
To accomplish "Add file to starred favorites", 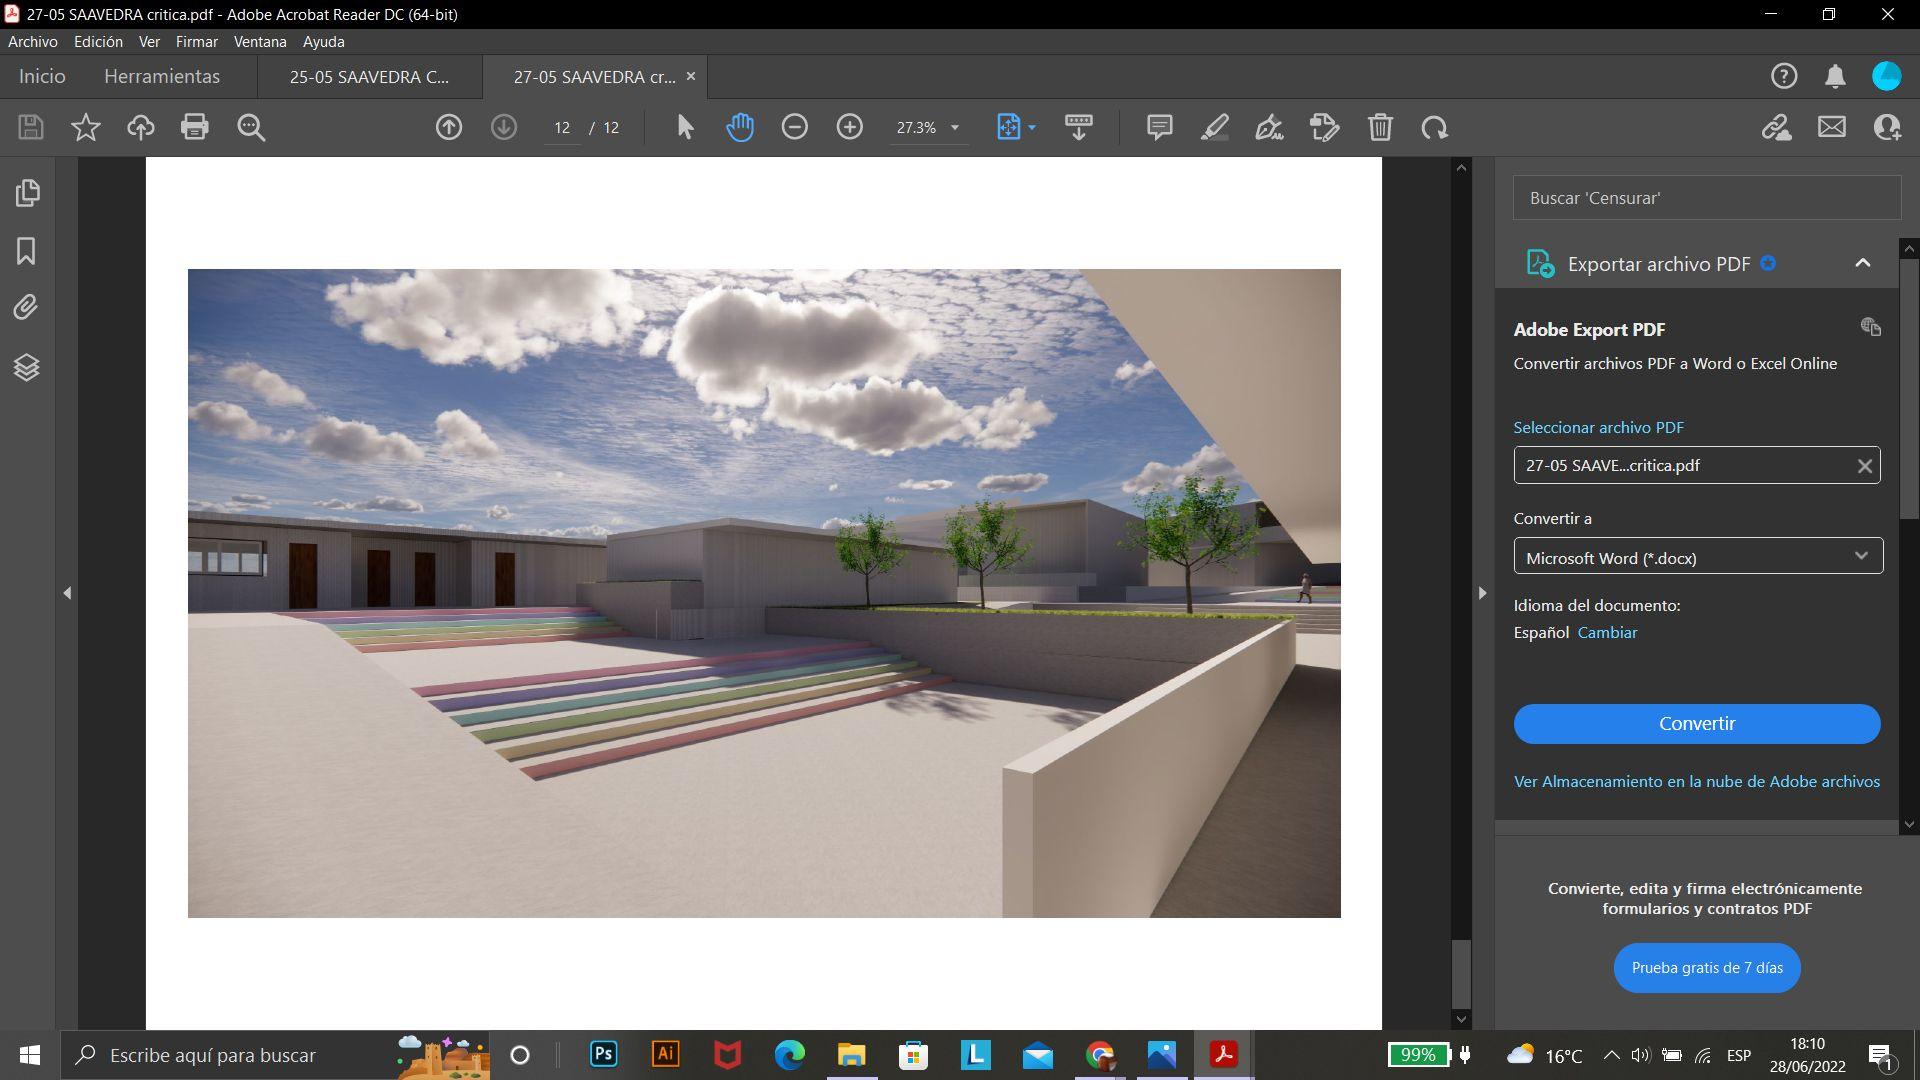I will point(86,127).
